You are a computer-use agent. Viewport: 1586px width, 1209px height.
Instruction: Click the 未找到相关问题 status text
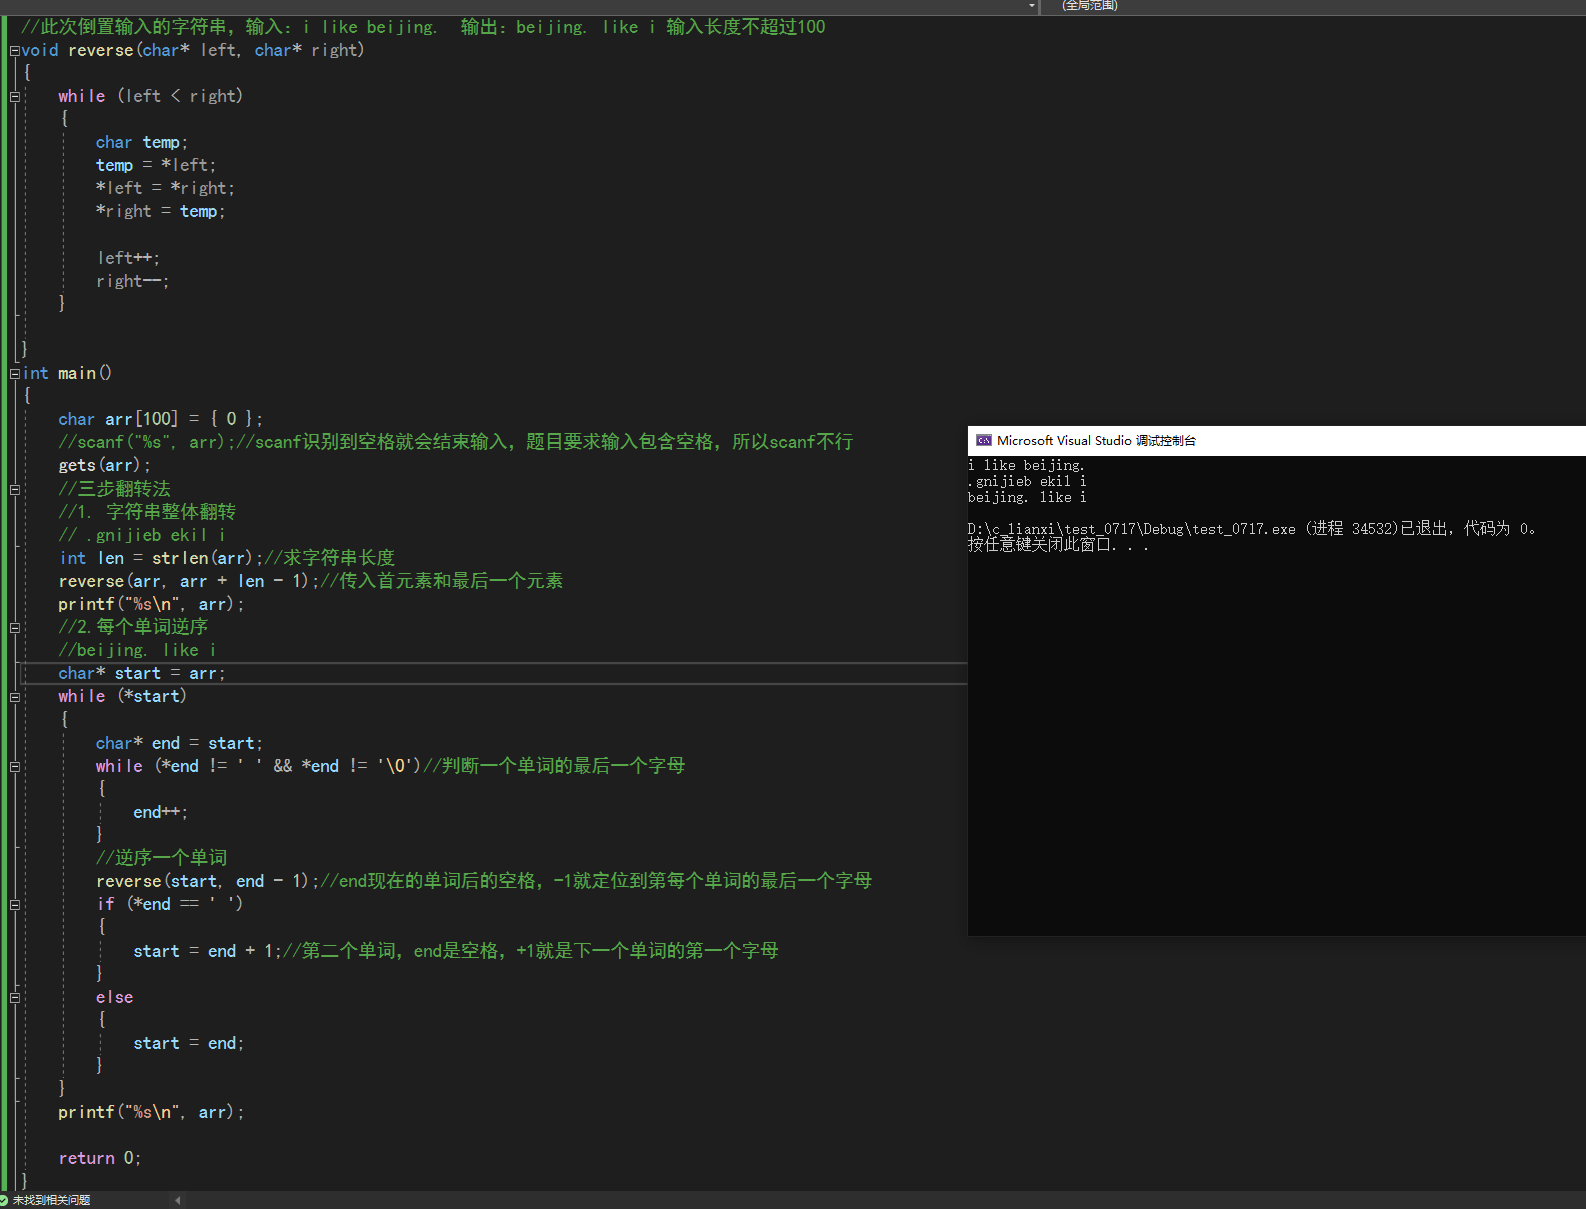(x=51, y=1200)
